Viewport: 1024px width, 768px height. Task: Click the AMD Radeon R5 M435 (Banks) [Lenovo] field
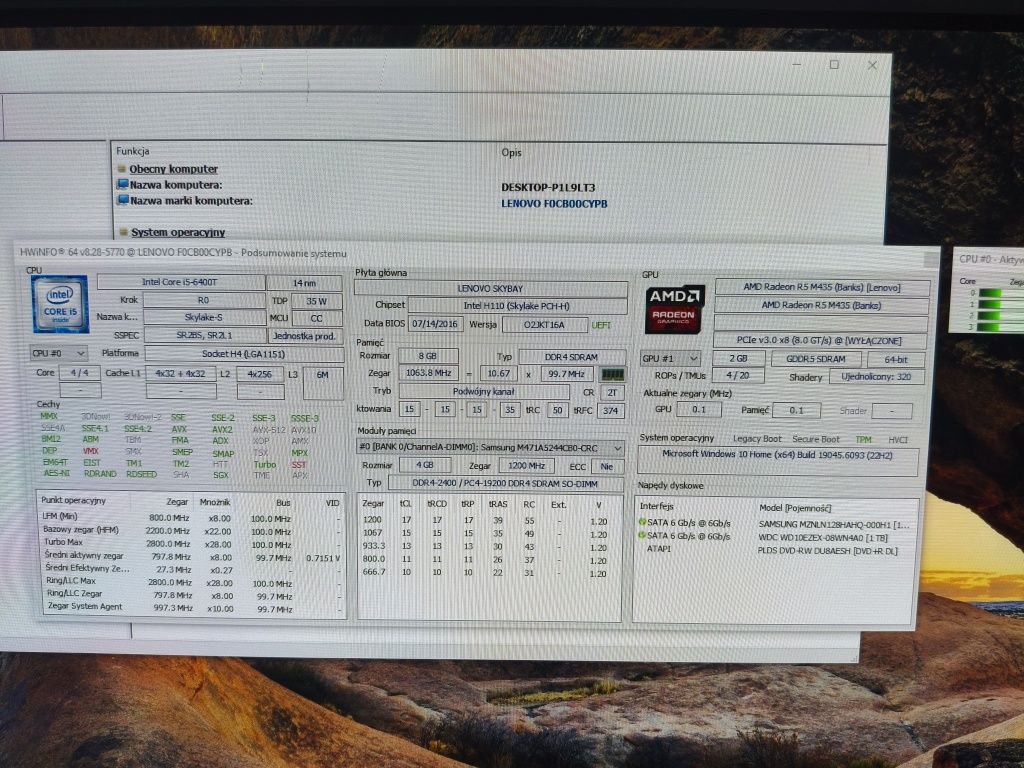pos(822,287)
